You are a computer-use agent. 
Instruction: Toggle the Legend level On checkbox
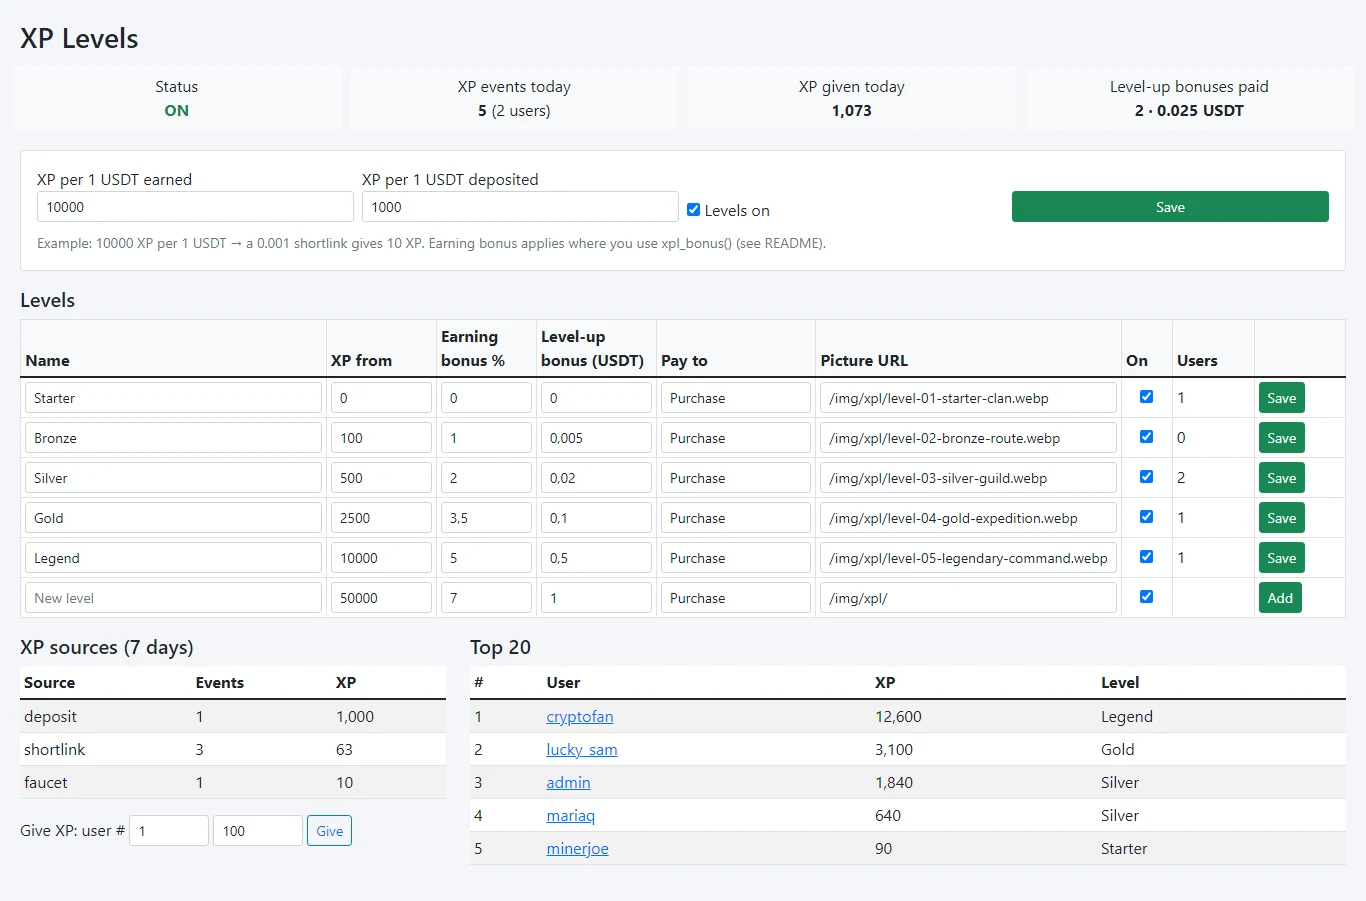1146,557
